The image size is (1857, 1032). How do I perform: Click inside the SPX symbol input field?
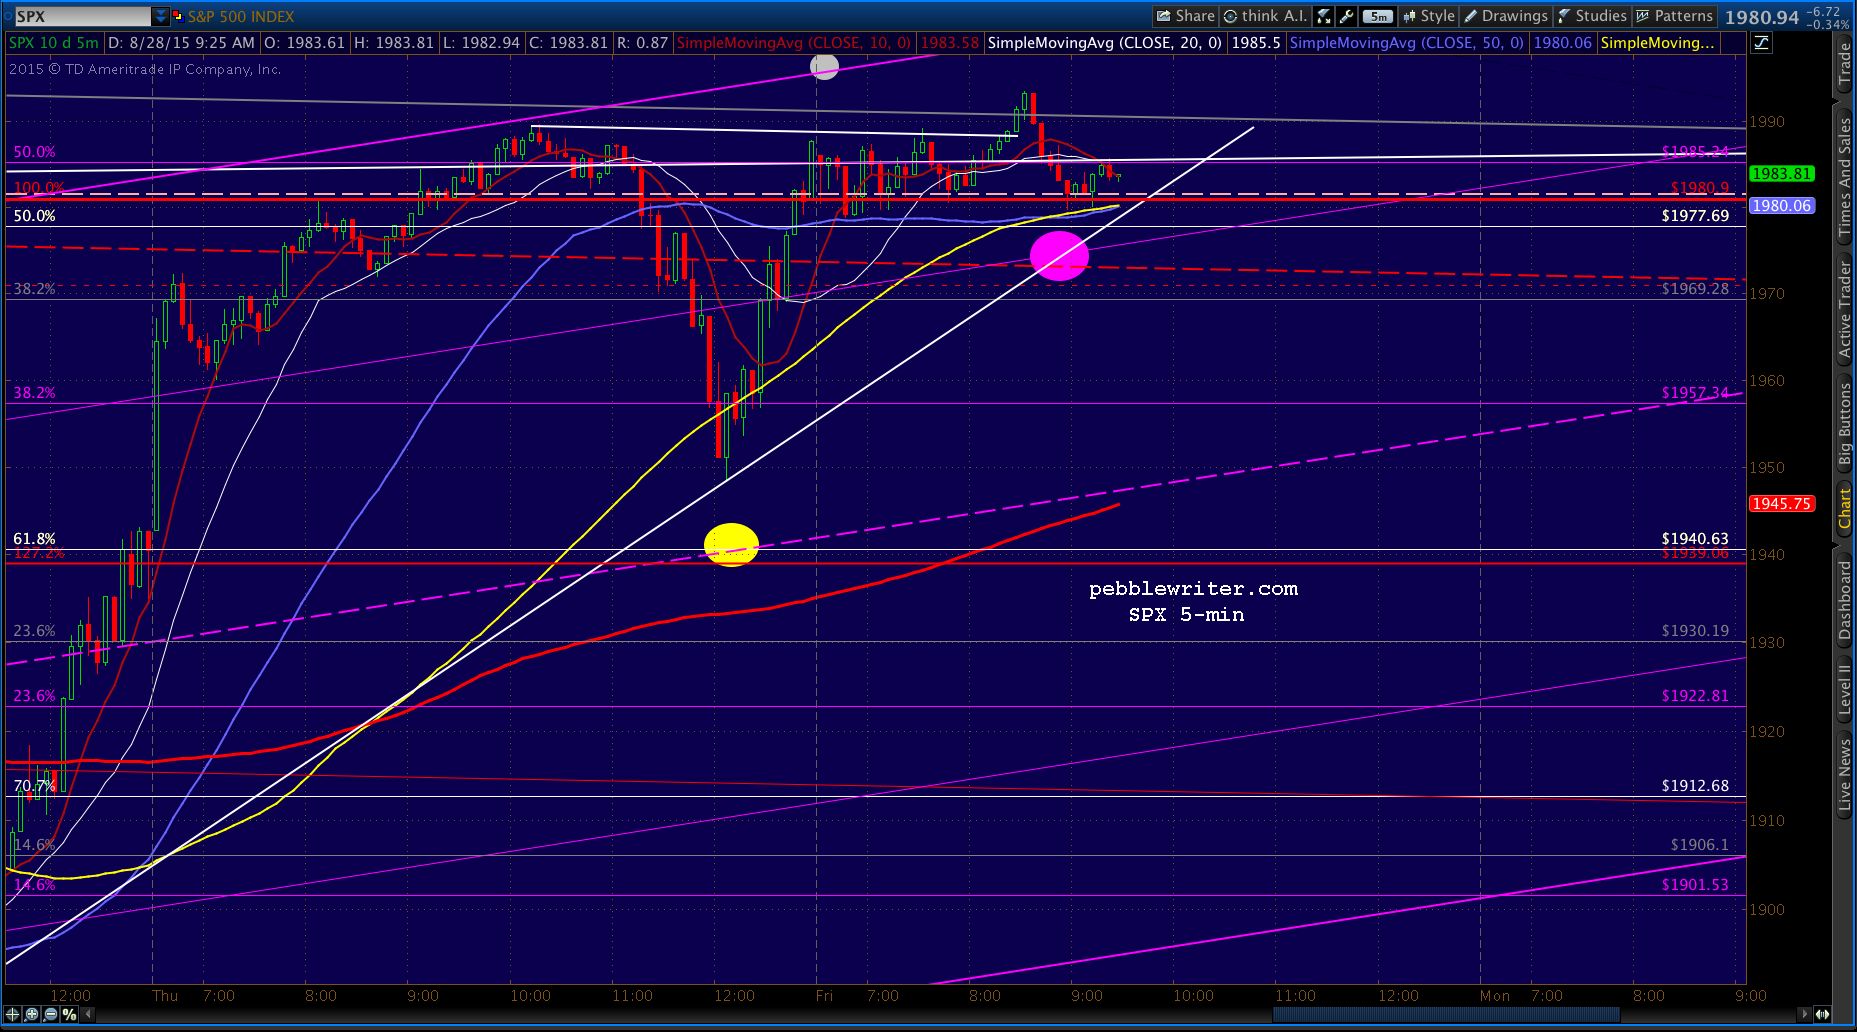click(82, 16)
